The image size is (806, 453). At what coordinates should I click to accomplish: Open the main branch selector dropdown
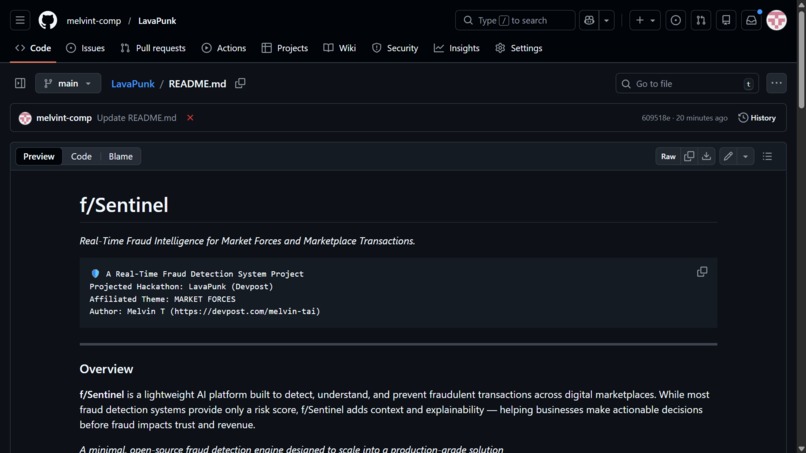pyautogui.click(x=68, y=83)
